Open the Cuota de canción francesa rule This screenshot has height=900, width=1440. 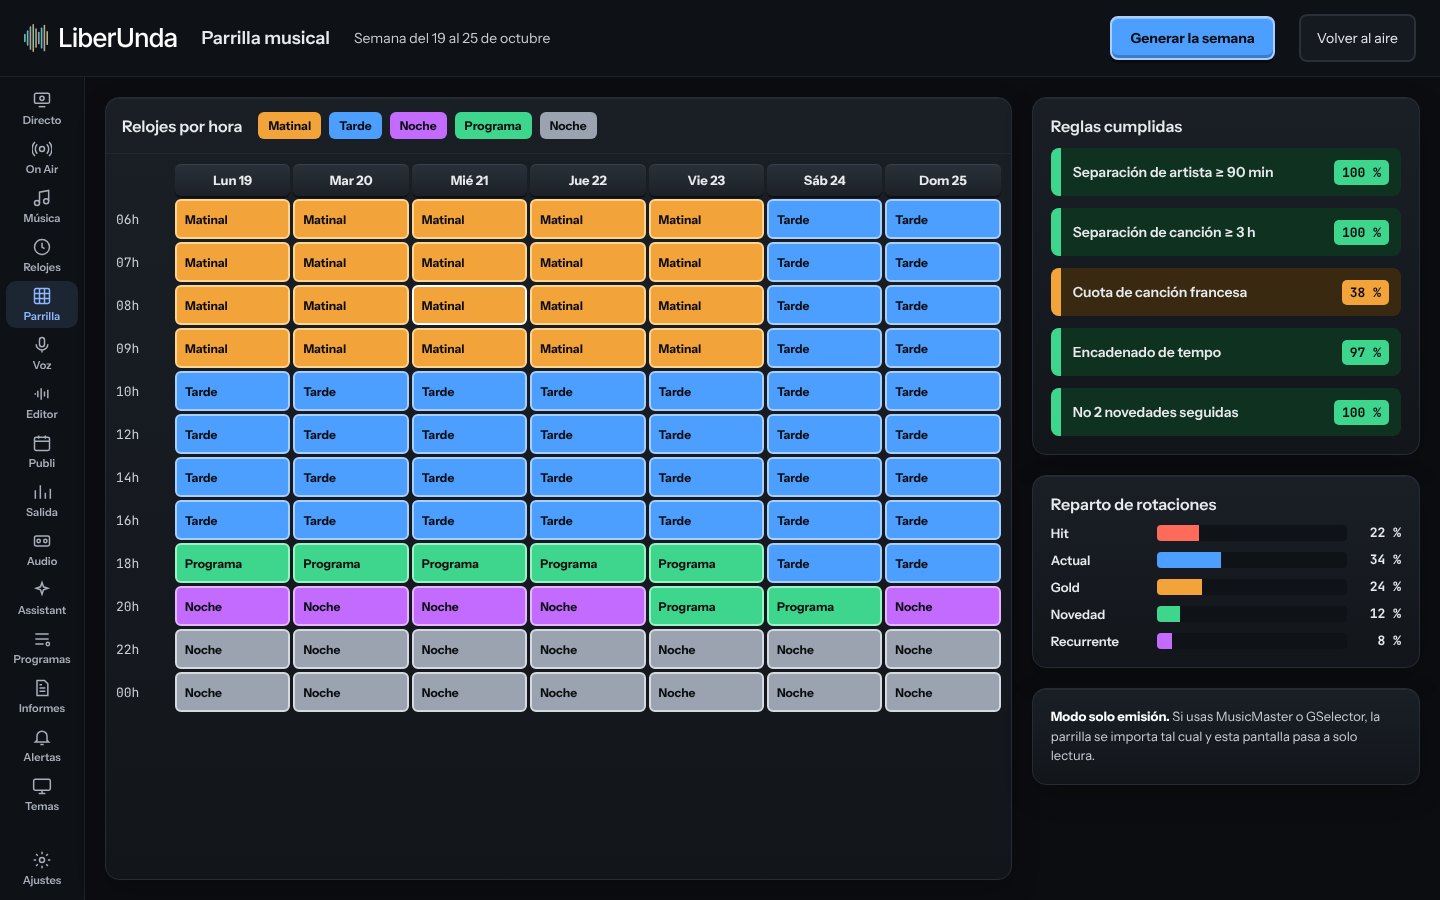(x=1226, y=292)
